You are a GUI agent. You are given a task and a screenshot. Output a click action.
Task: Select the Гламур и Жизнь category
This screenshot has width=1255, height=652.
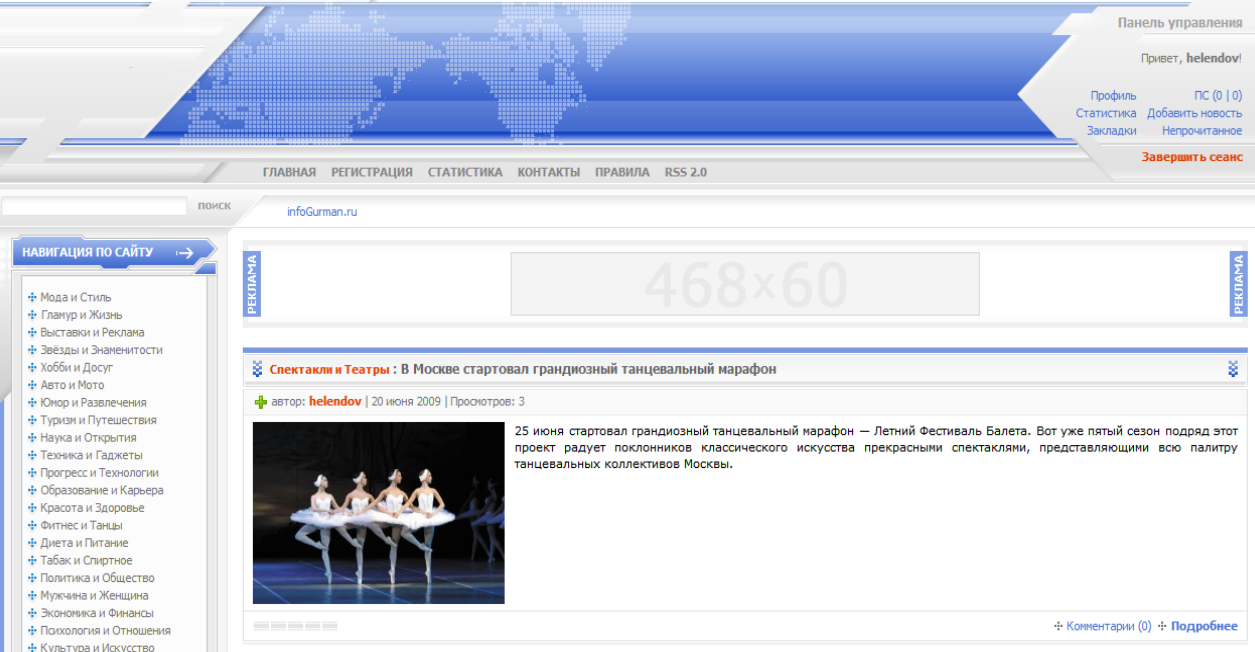pos(81,315)
